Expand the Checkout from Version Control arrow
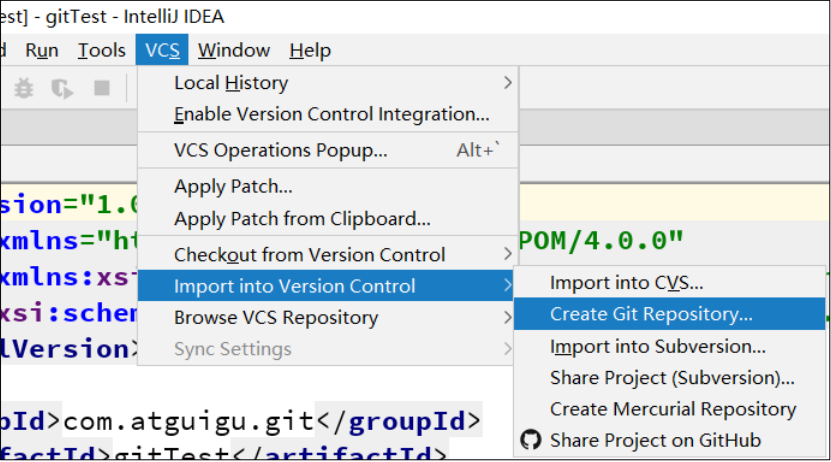 tap(508, 255)
